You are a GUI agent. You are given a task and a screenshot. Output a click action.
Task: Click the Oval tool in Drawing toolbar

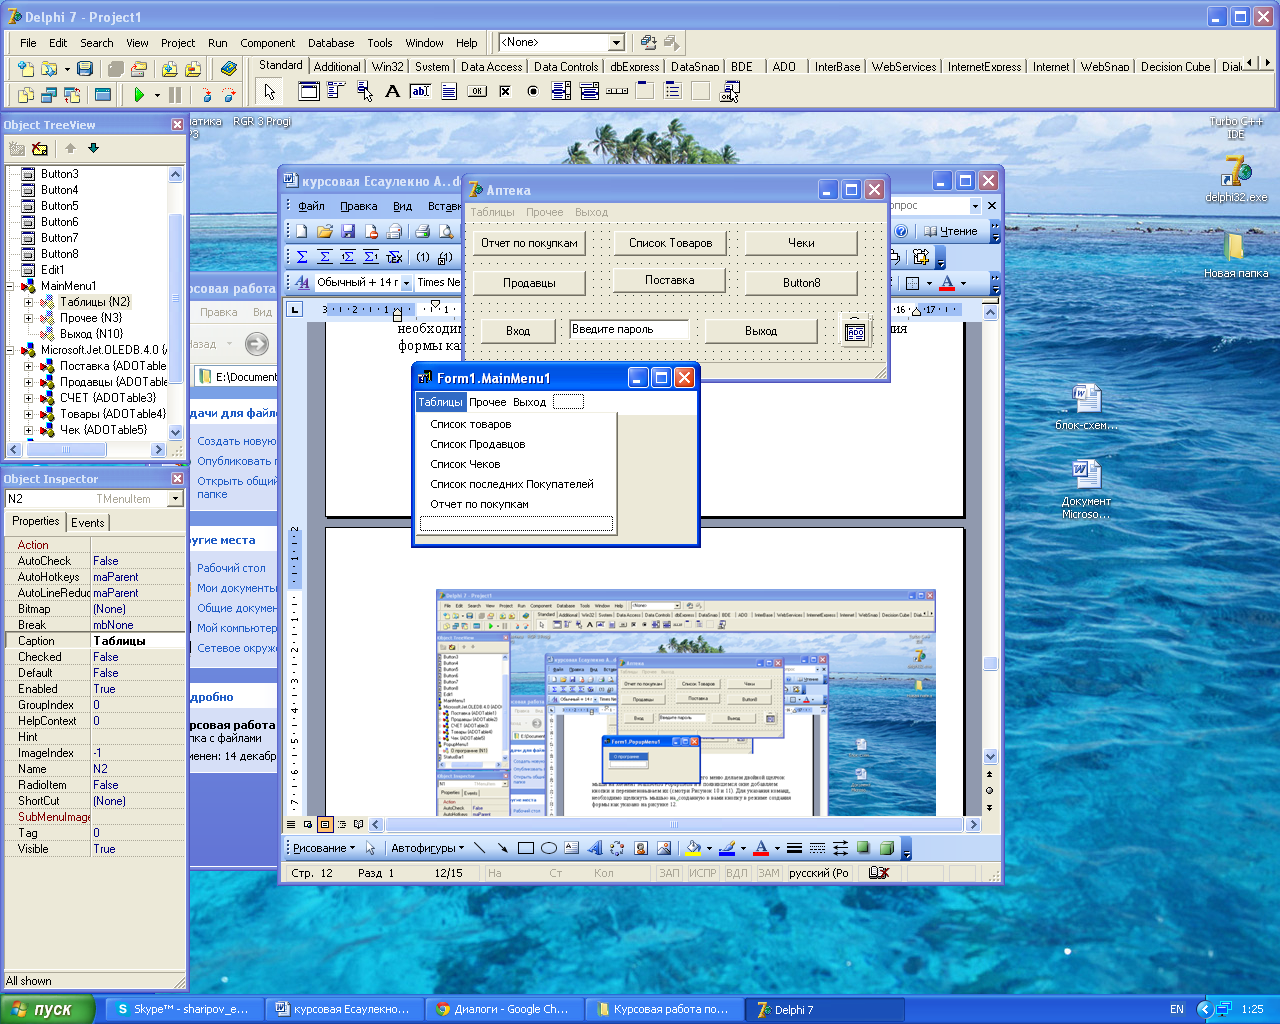click(548, 848)
